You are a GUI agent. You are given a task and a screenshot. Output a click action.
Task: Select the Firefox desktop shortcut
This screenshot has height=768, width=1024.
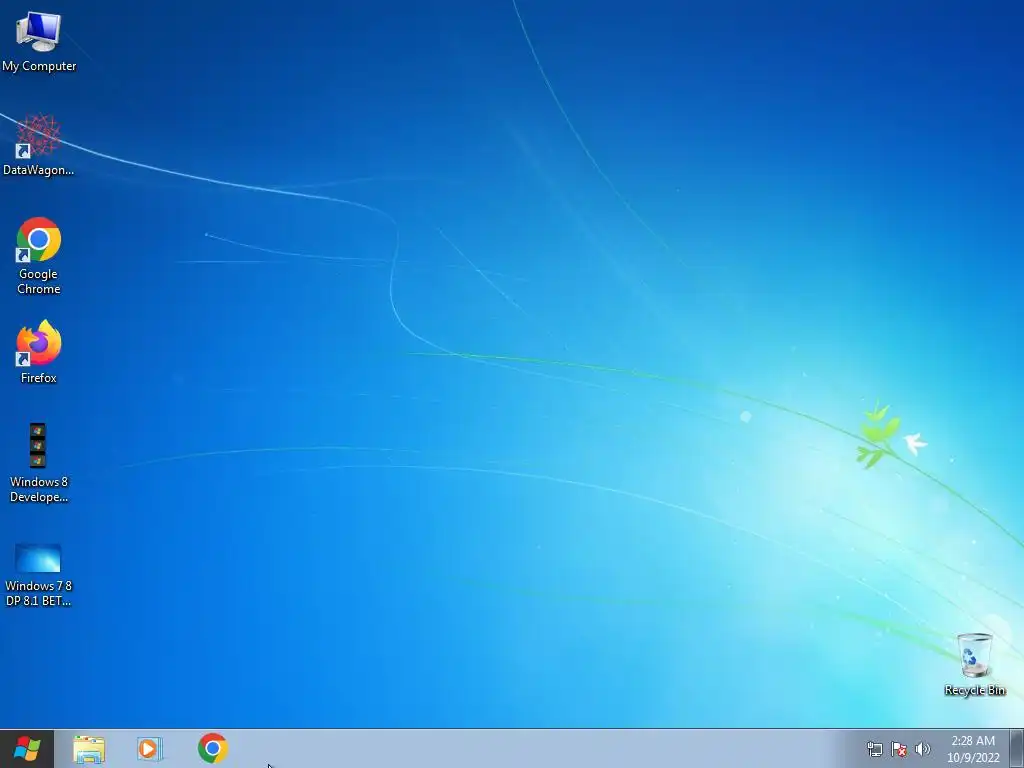[39, 343]
